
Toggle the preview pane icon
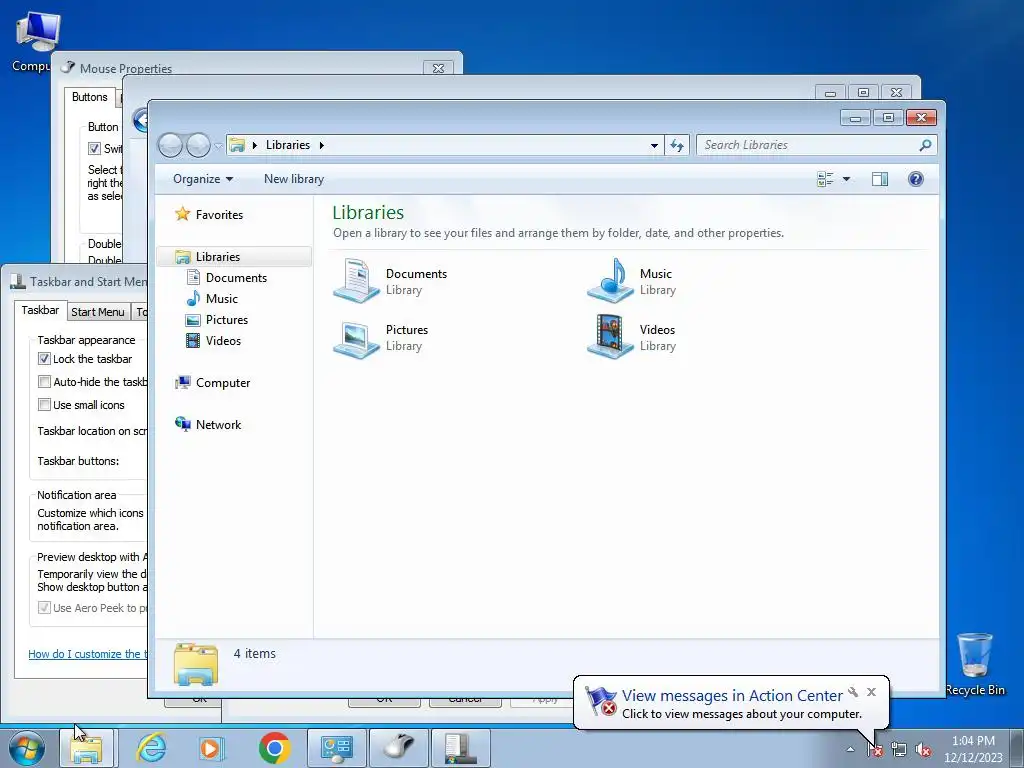tap(880, 179)
